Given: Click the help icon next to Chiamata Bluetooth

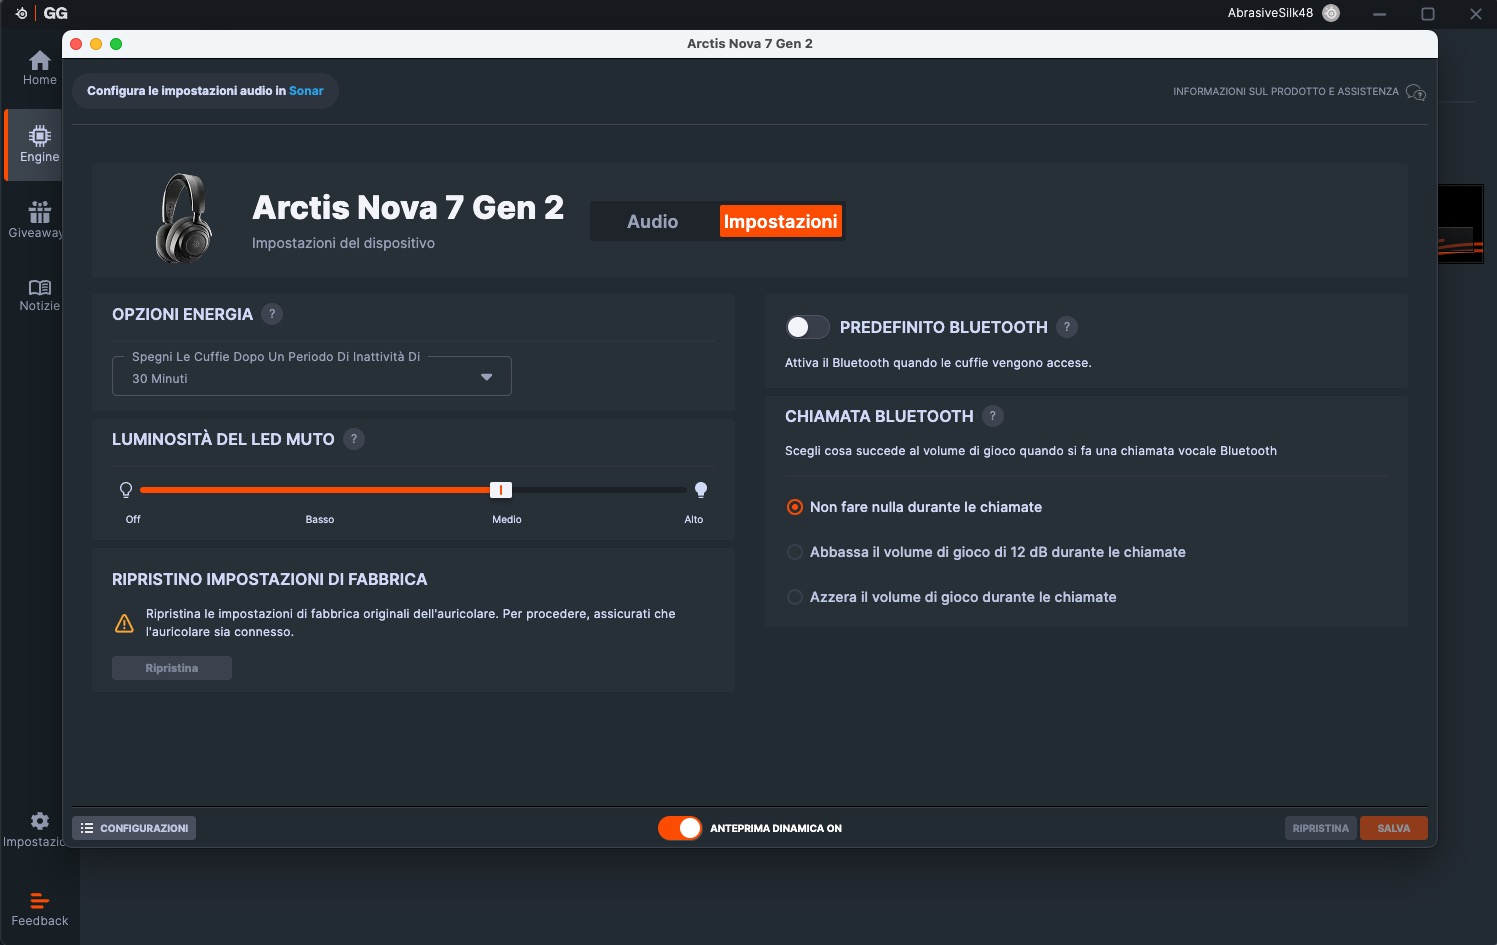Looking at the screenshot, I should point(992,416).
